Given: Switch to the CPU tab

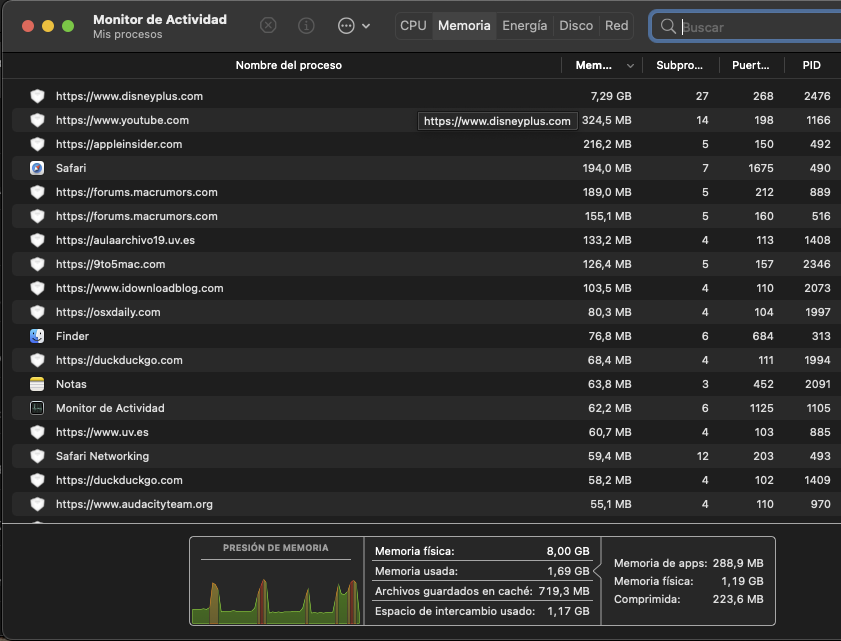Looking at the screenshot, I should [414, 25].
